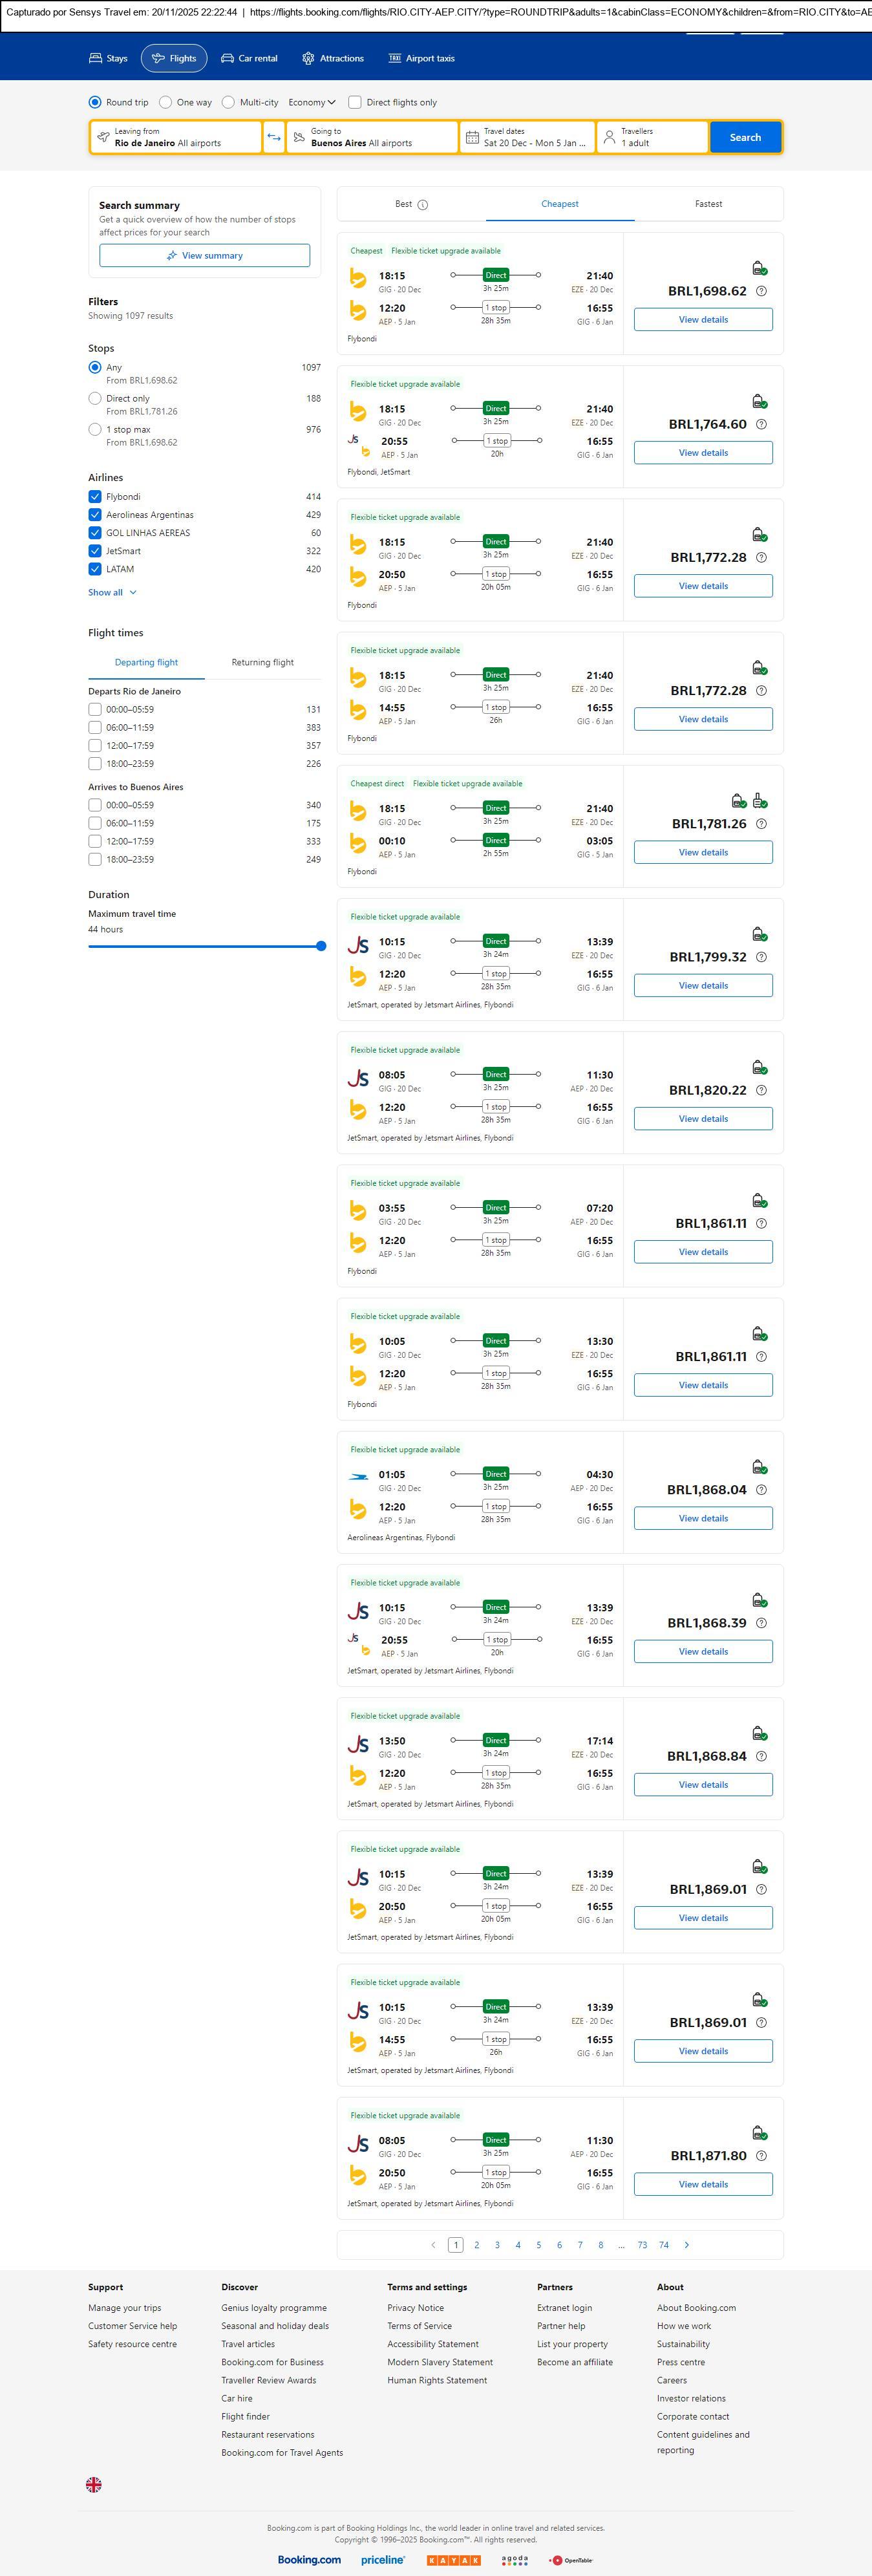
Task: Click the info icon next to Best tab
Action: pos(422,205)
